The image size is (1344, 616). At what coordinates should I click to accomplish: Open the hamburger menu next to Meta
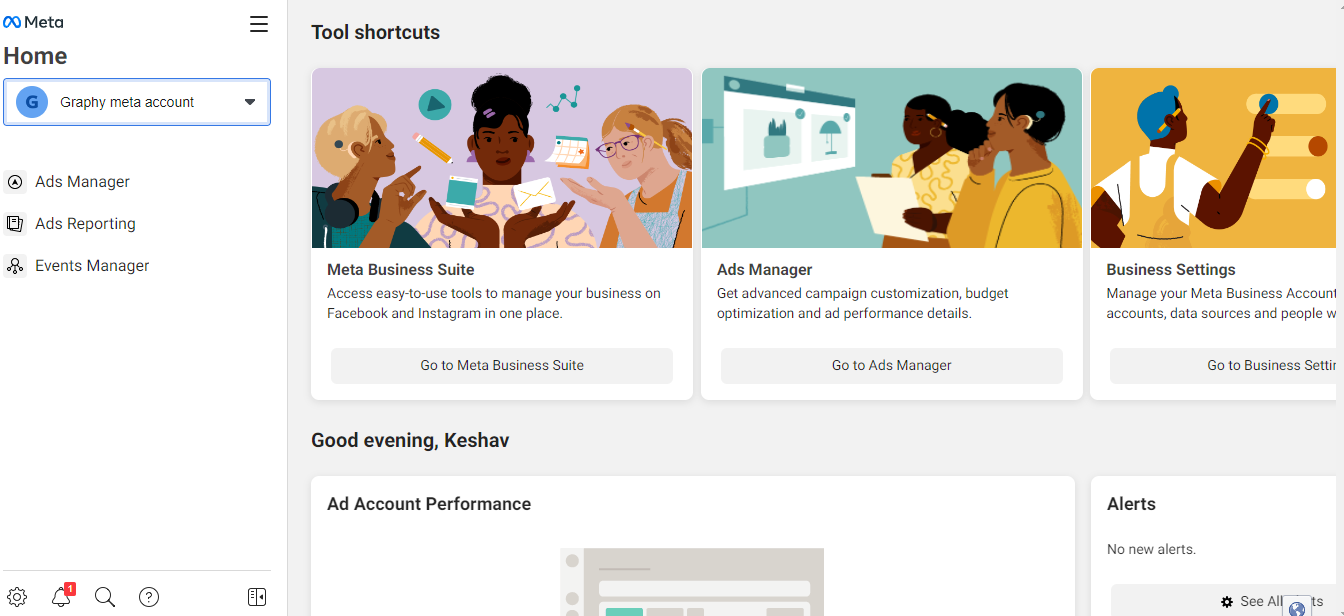coord(259,25)
